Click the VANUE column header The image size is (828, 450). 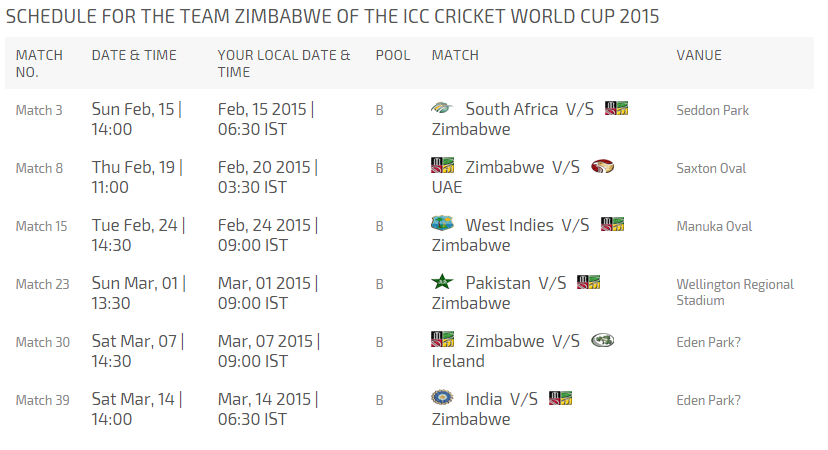(699, 55)
